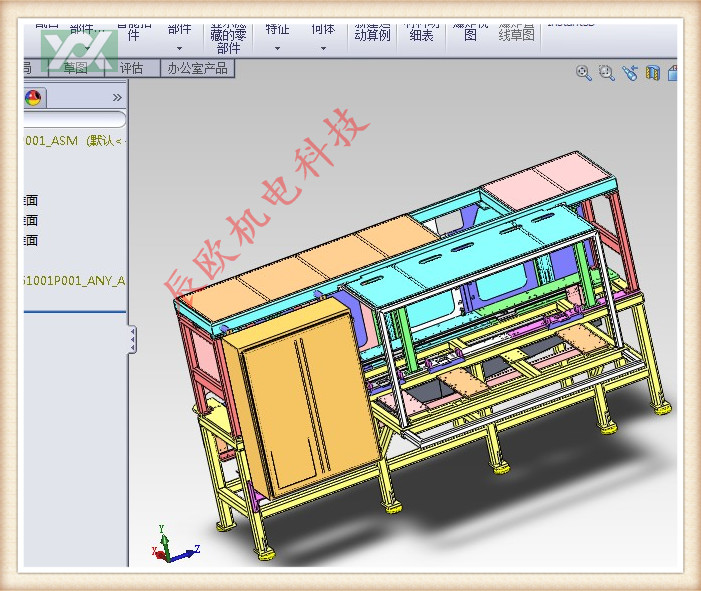The width and height of the screenshot is (701, 591).
Task: Open the 线性零部件阵列 dropdown arrow
Action: pos(179,48)
